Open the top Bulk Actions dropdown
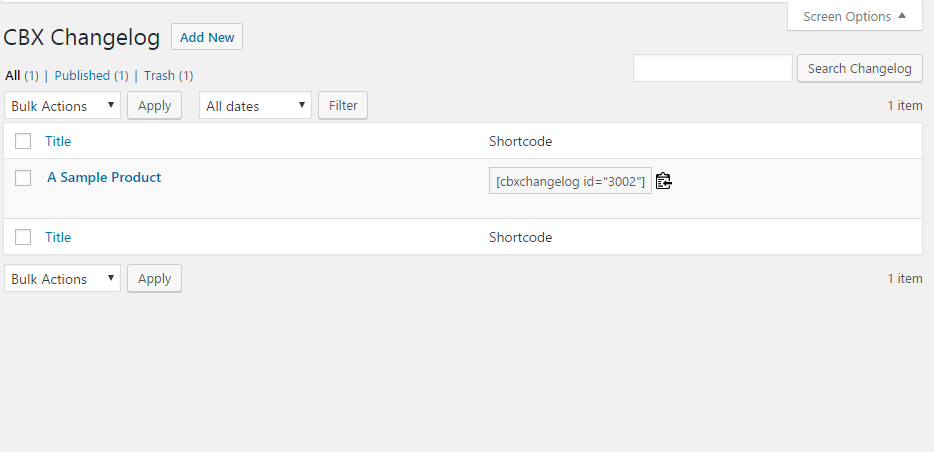The image size is (934, 452). point(62,106)
